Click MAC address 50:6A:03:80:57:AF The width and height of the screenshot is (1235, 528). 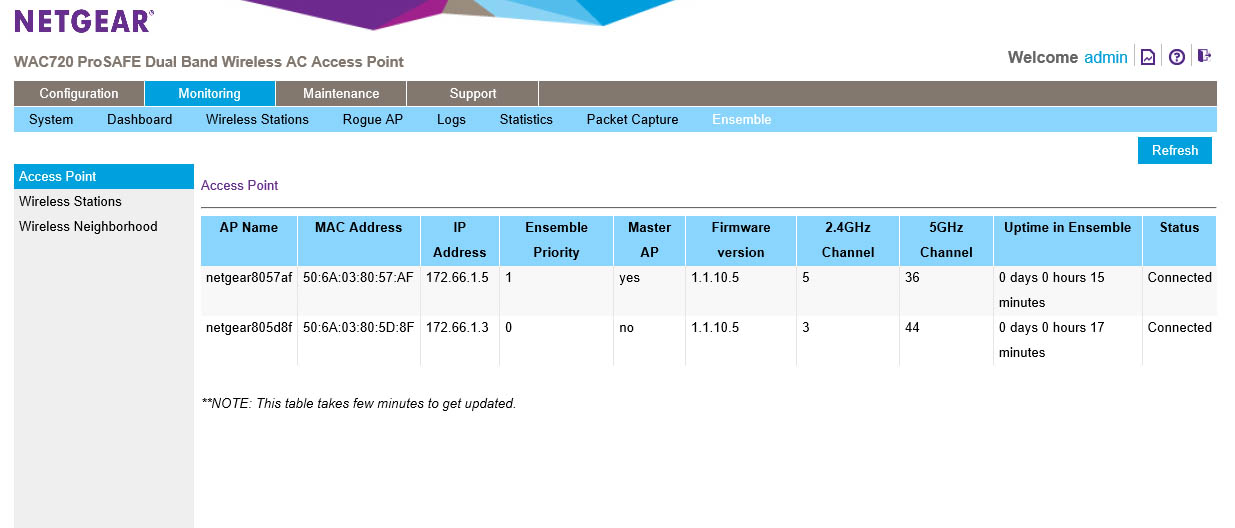coord(358,277)
